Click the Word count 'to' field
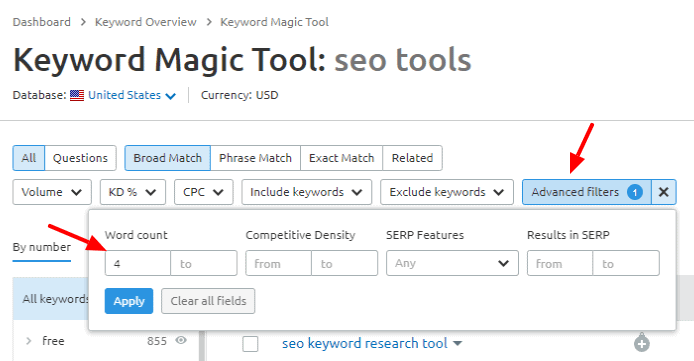Screen dimensions: 694x361 (204, 264)
